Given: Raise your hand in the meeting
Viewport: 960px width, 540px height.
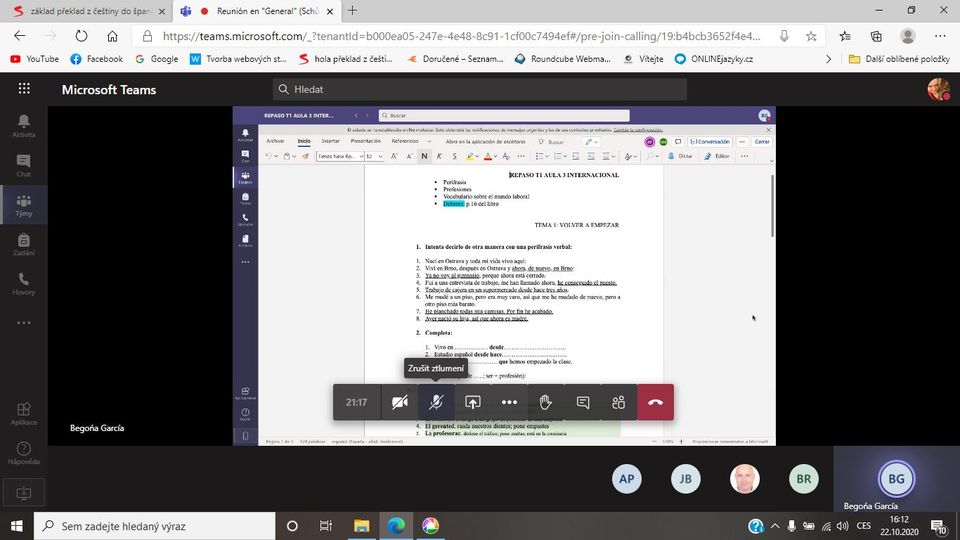Looking at the screenshot, I should [546, 402].
